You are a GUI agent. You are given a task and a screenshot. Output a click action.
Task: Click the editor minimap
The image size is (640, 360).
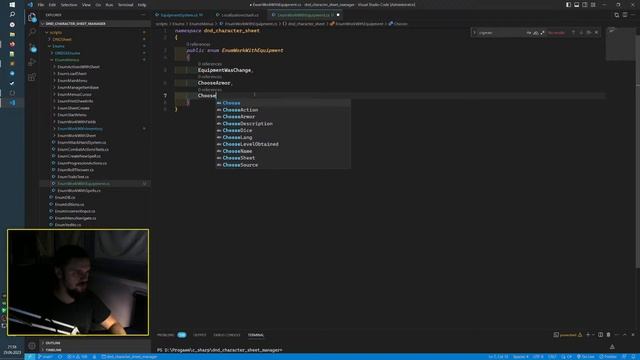tap(620, 43)
